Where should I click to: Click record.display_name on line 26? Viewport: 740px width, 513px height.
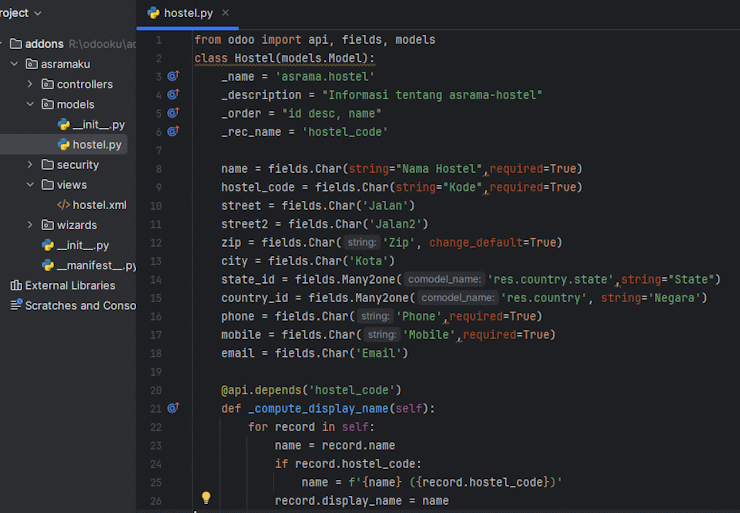pos(338,500)
